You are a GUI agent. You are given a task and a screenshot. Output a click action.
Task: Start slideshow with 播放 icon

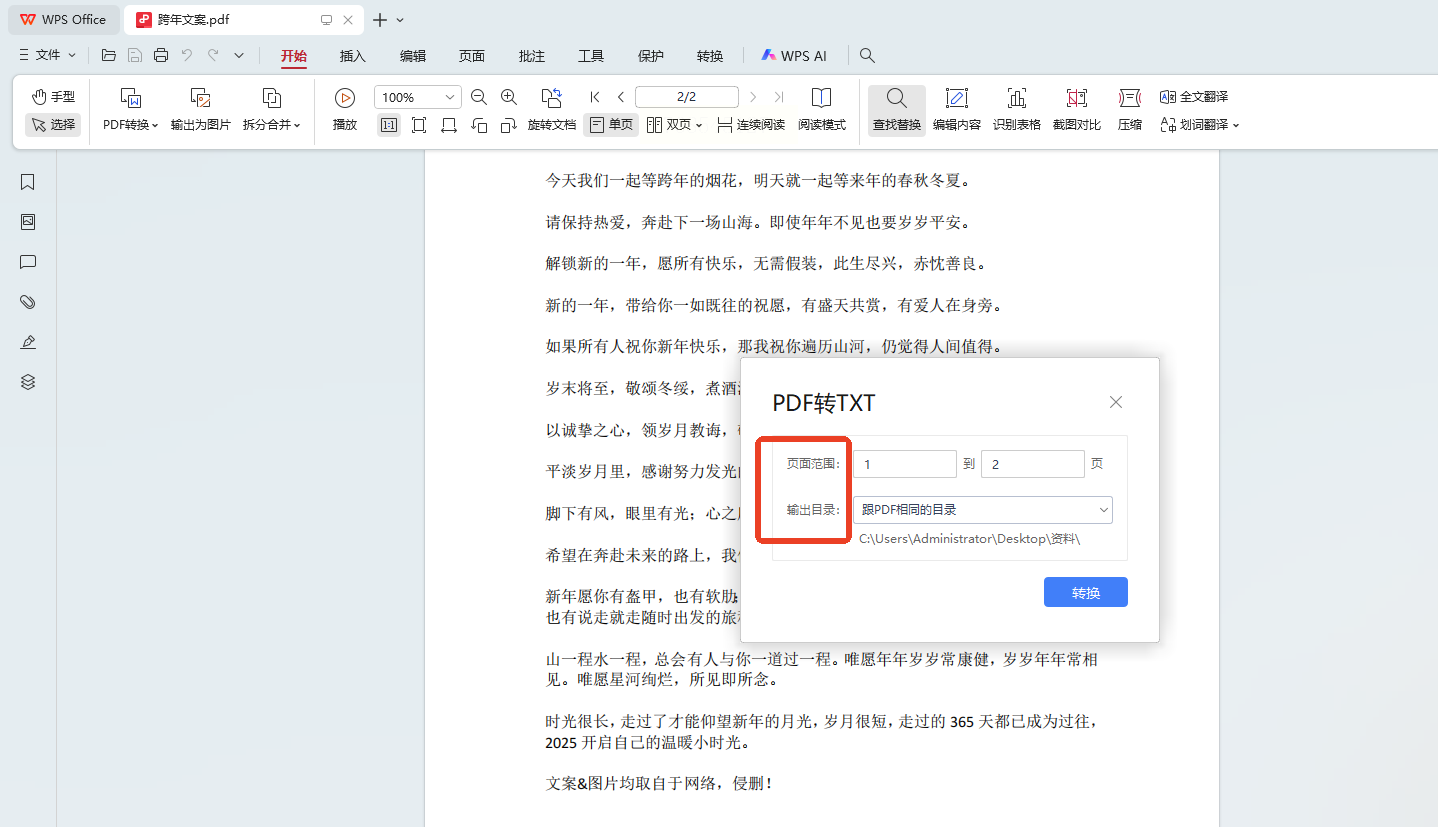[x=344, y=98]
